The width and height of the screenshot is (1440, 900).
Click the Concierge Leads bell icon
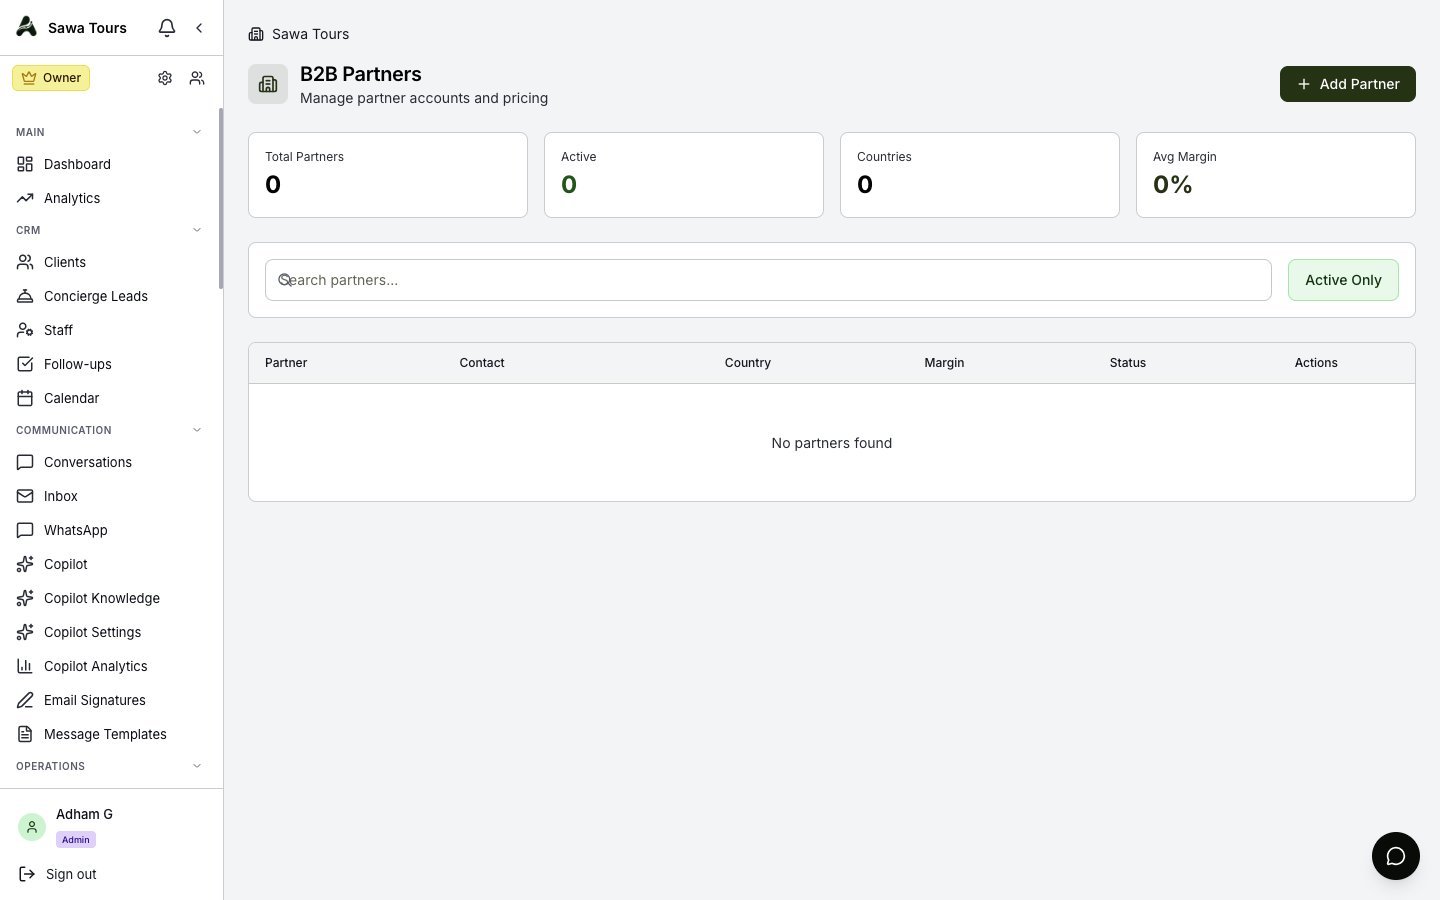25,296
